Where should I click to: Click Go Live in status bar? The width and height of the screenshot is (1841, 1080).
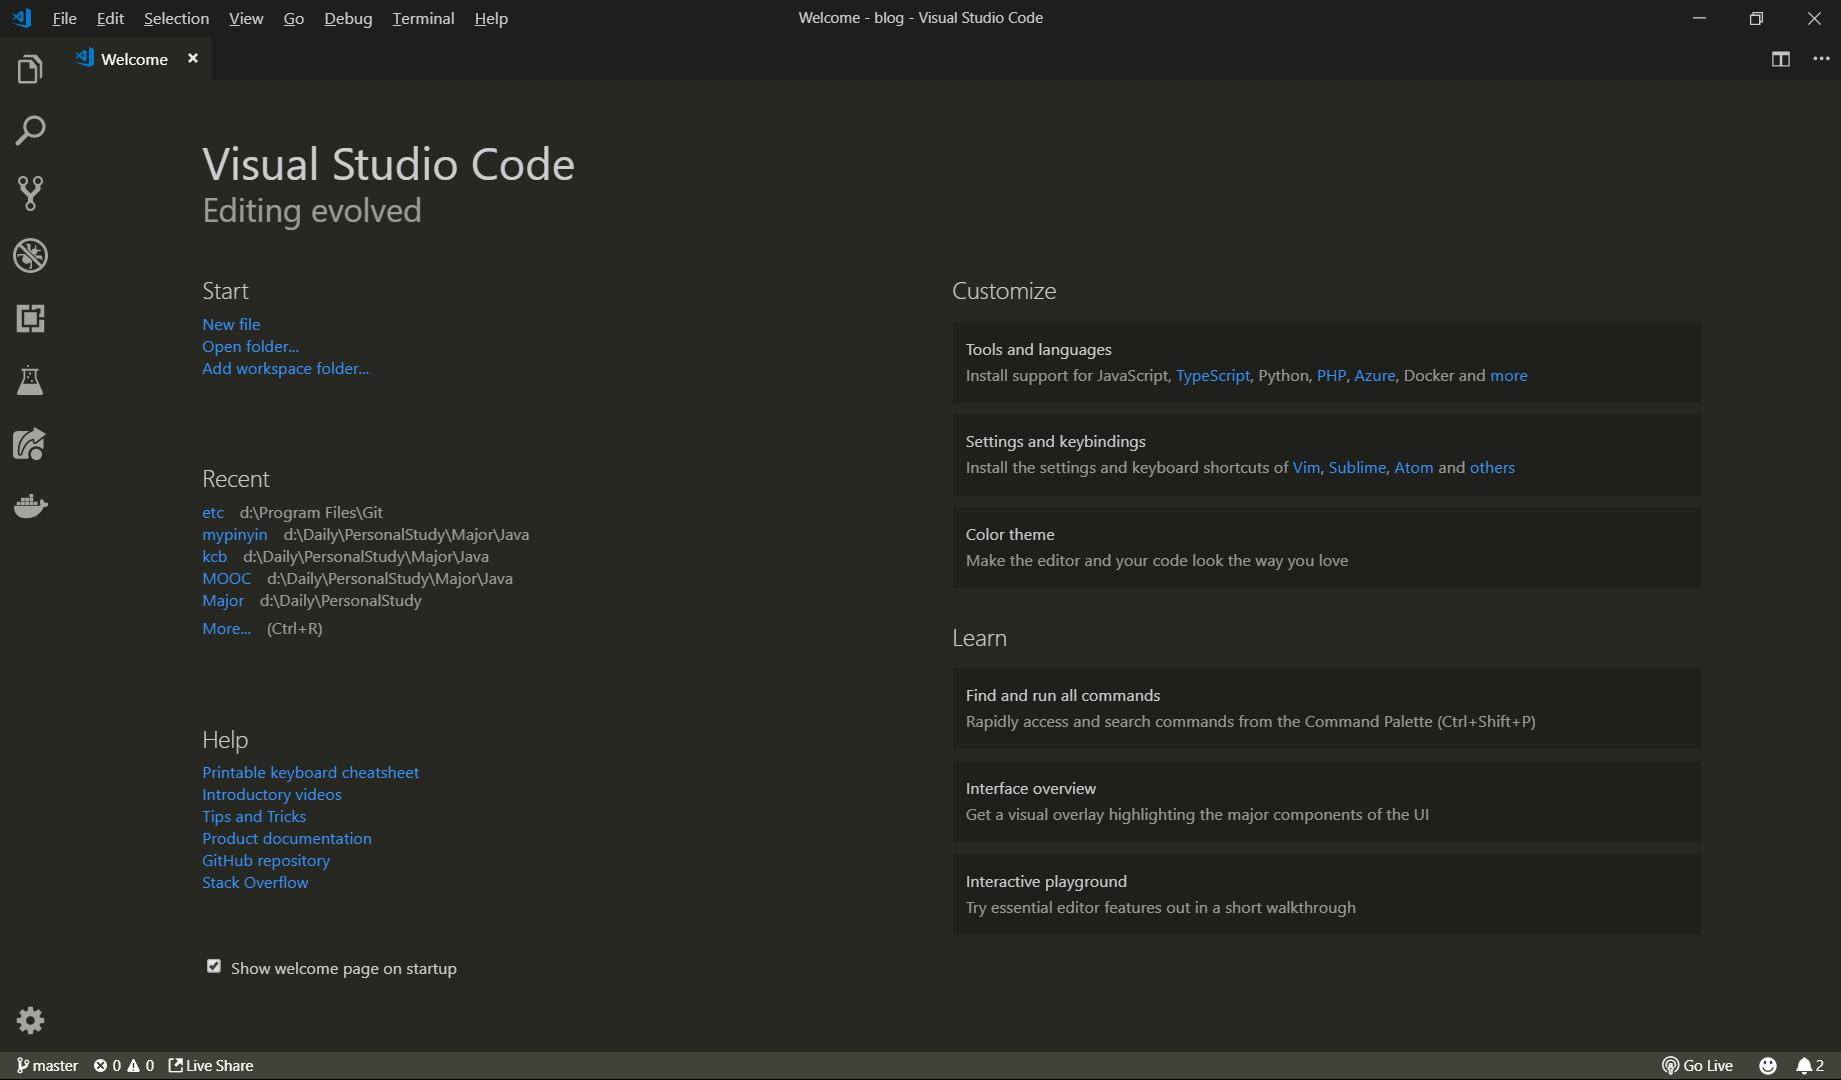[1697, 1066]
